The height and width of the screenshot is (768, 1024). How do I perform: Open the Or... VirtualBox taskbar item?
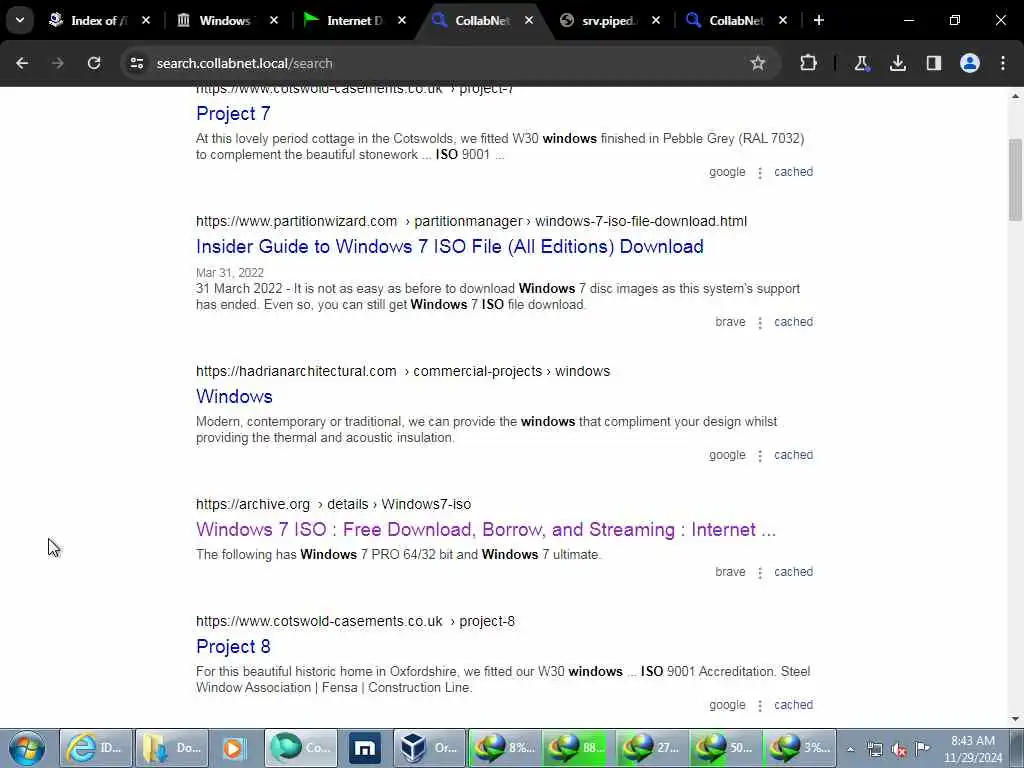coord(429,748)
